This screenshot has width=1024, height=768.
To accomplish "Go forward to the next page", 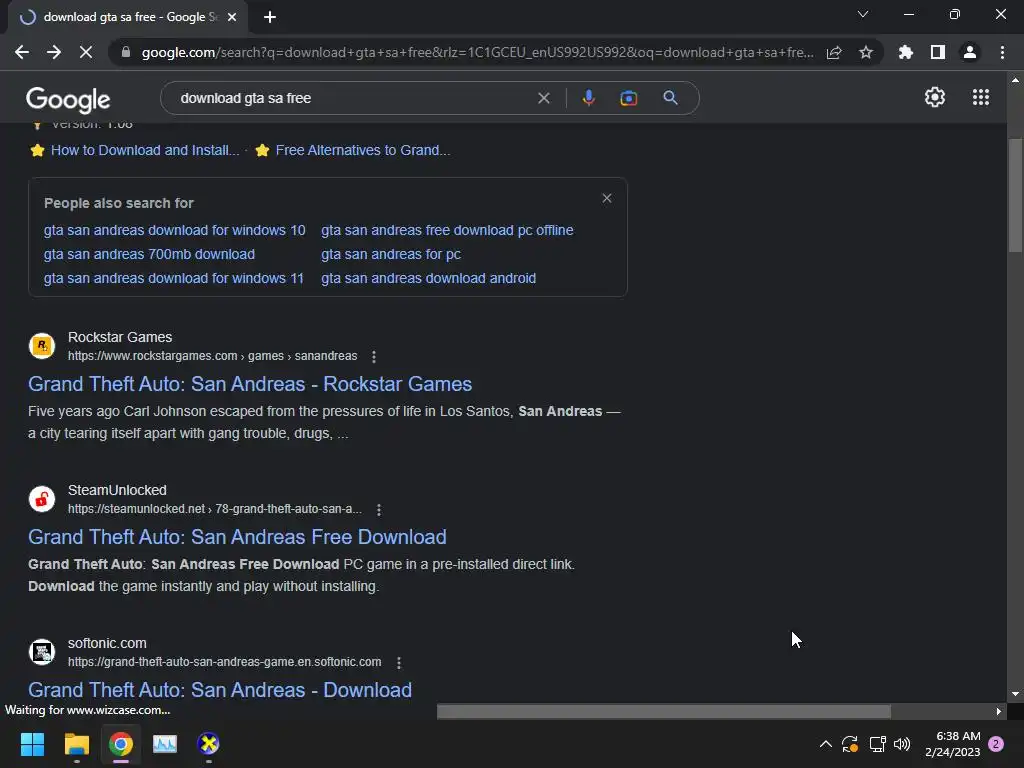I will (54, 52).
